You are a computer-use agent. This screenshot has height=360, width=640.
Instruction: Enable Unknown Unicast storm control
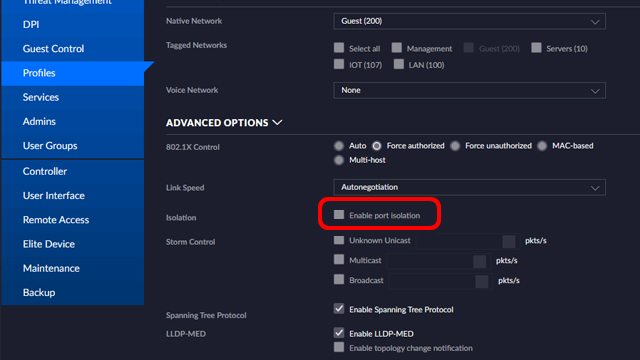pyautogui.click(x=339, y=240)
